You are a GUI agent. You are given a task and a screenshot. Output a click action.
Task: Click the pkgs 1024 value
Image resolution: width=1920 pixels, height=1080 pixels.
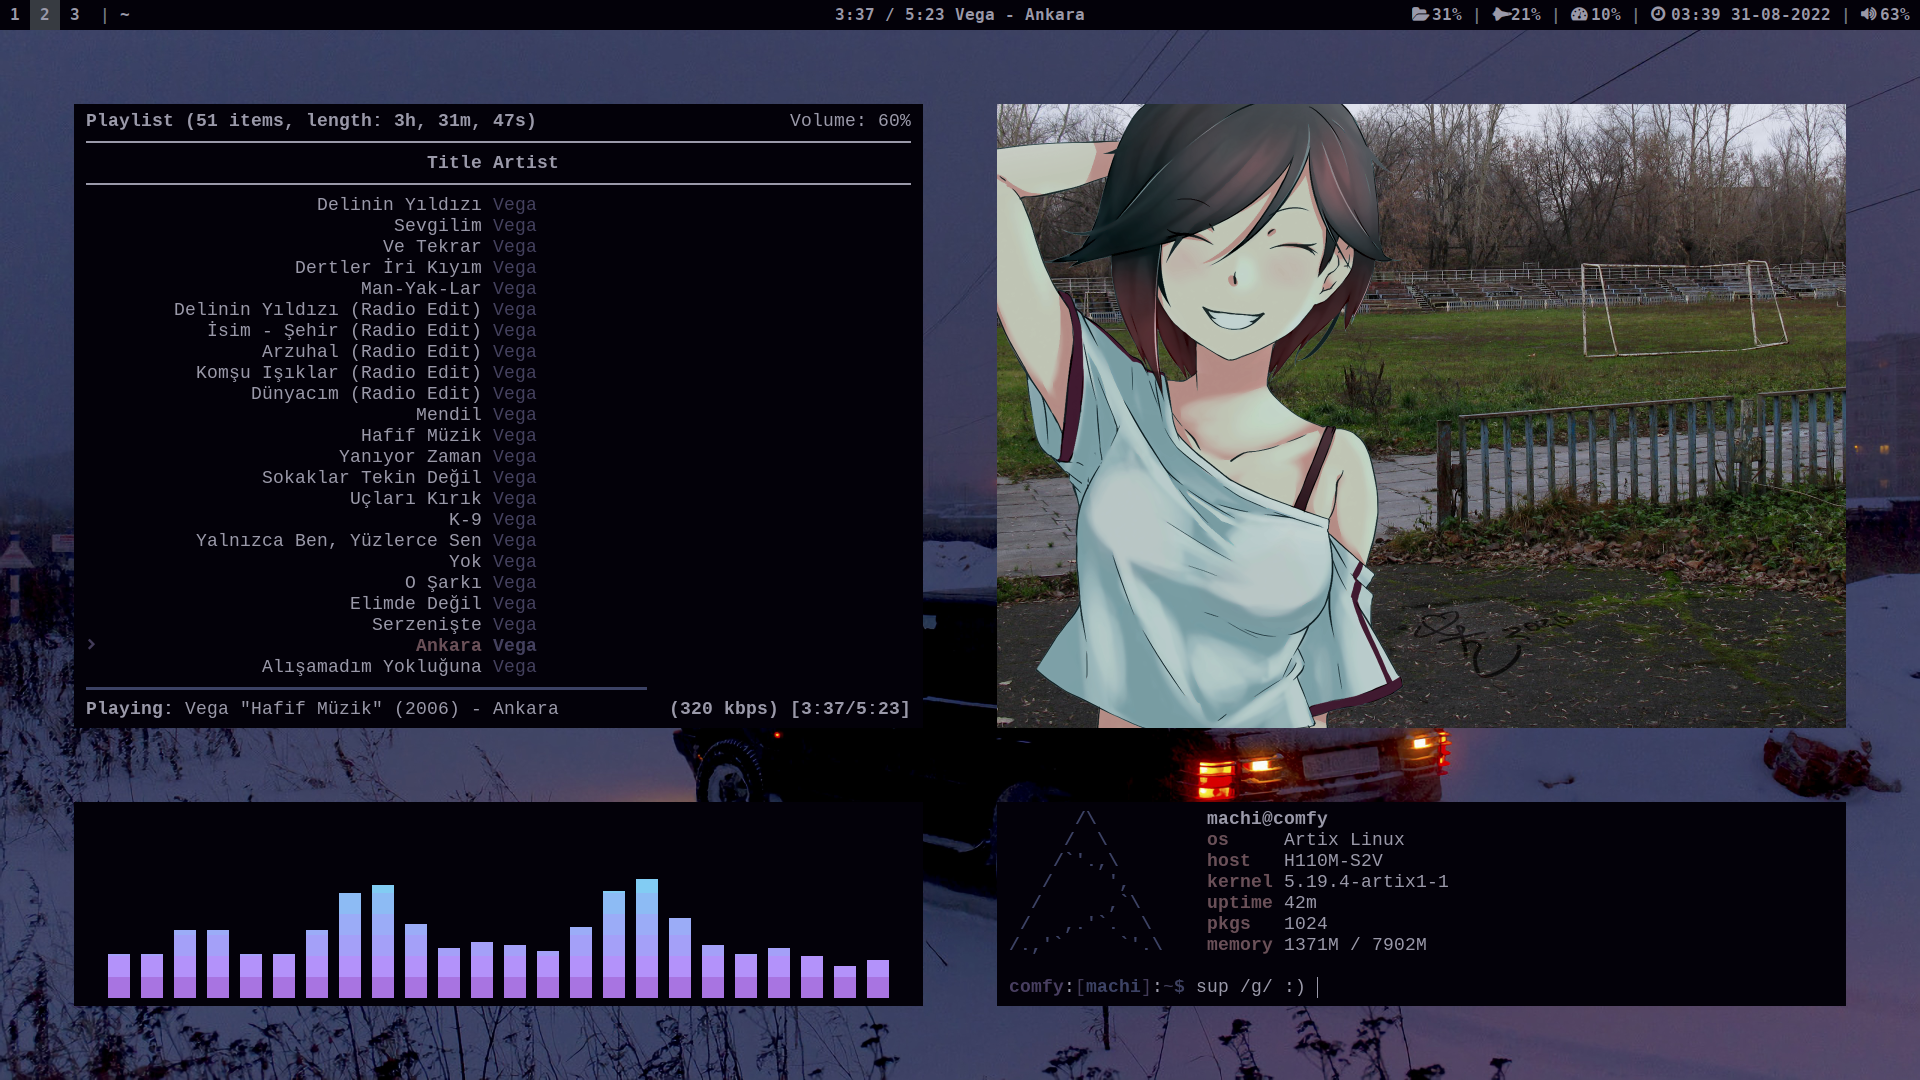pyautogui.click(x=1305, y=923)
